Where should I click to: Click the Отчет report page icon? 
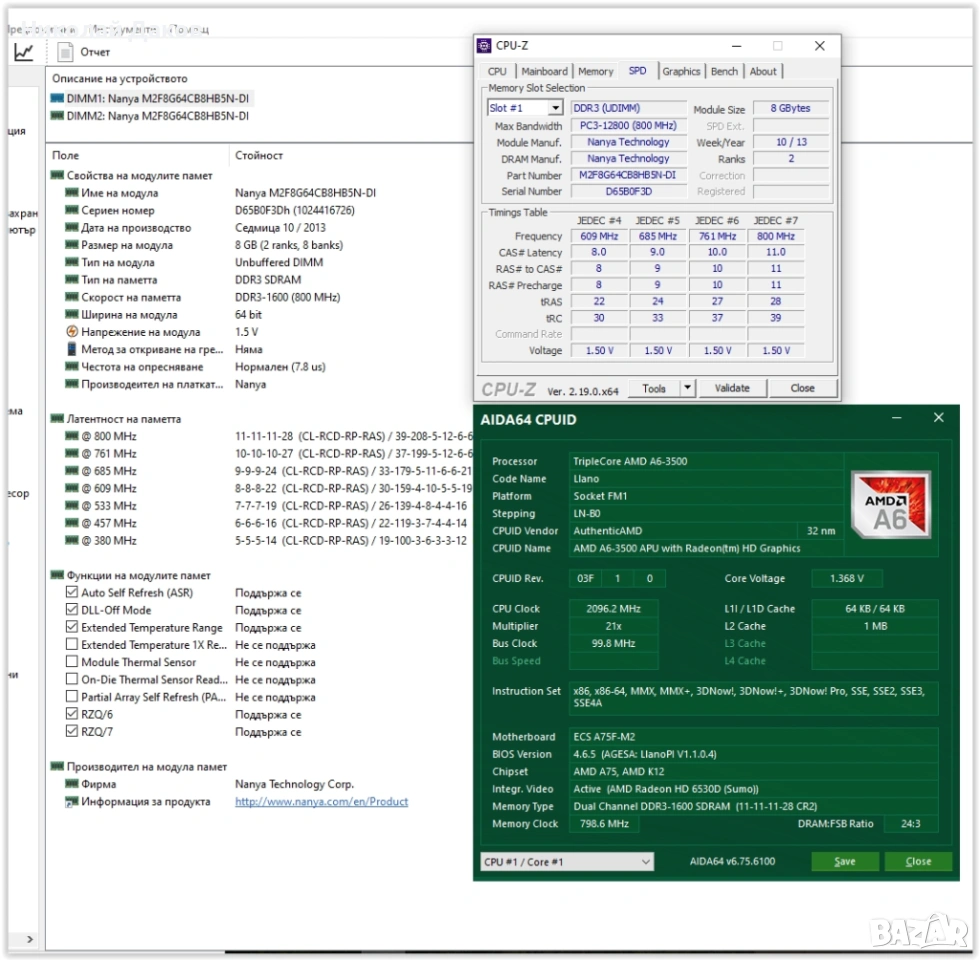pos(66,52)
